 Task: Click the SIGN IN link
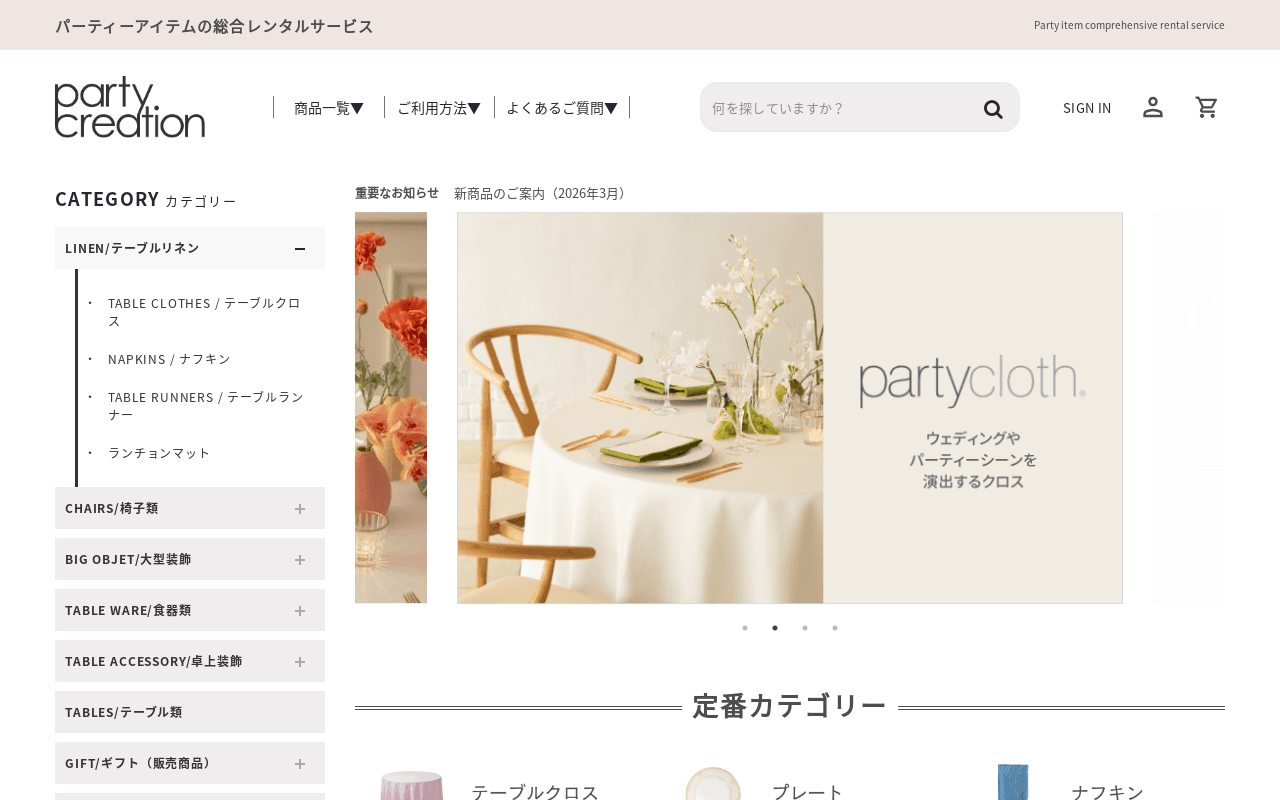(x=1087, y=108)
